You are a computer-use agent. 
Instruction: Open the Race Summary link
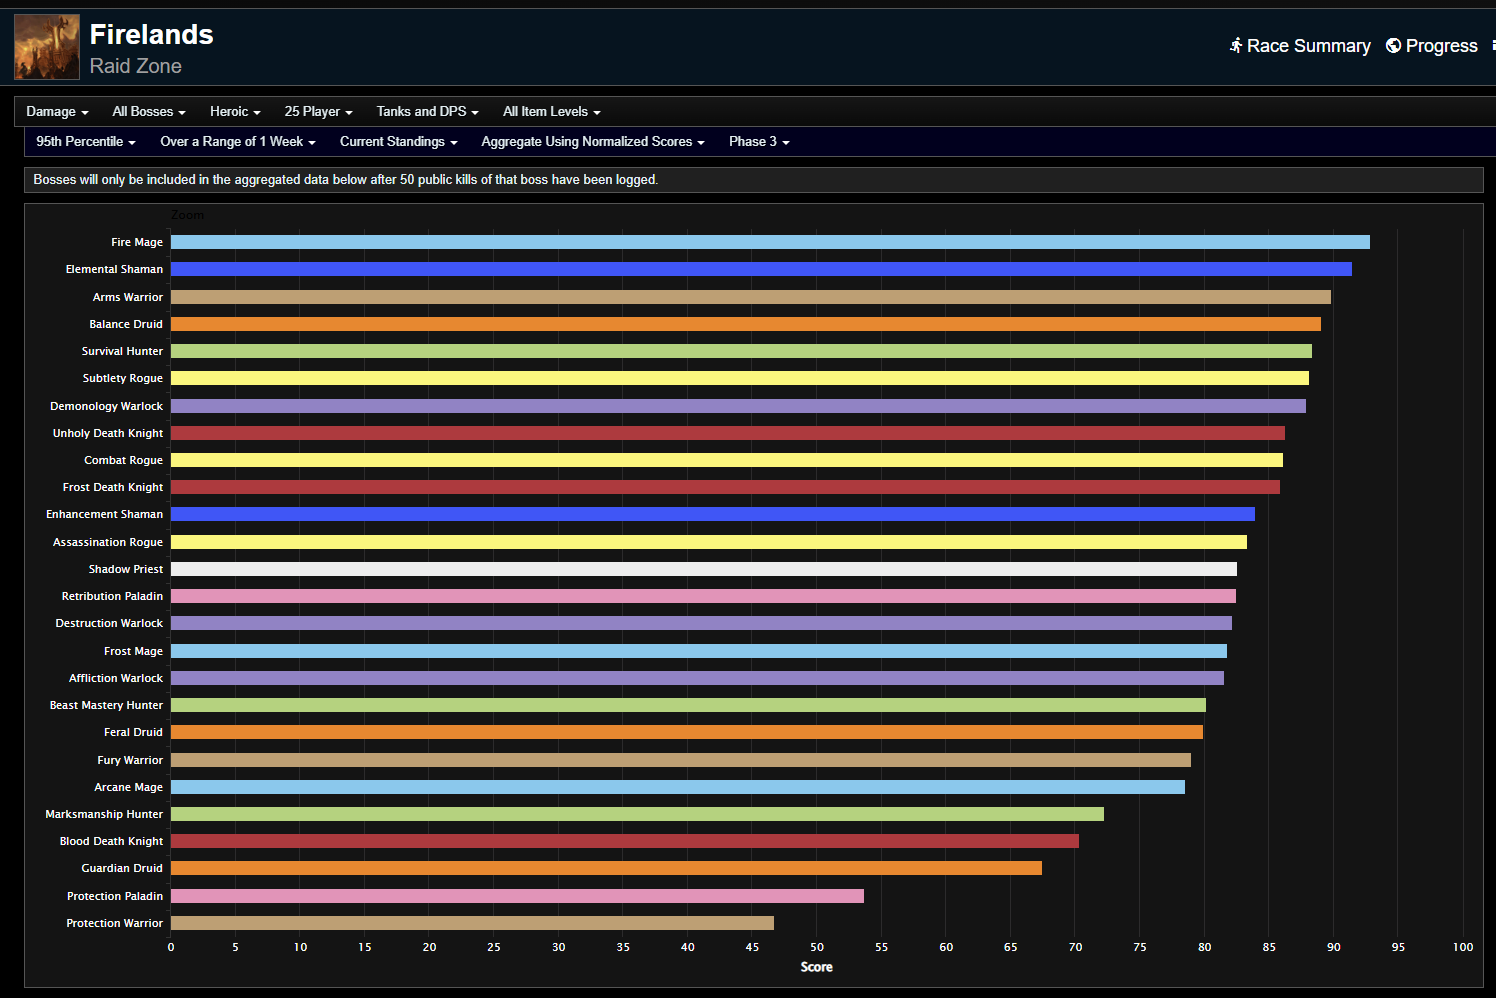(x=1308, y=46)
